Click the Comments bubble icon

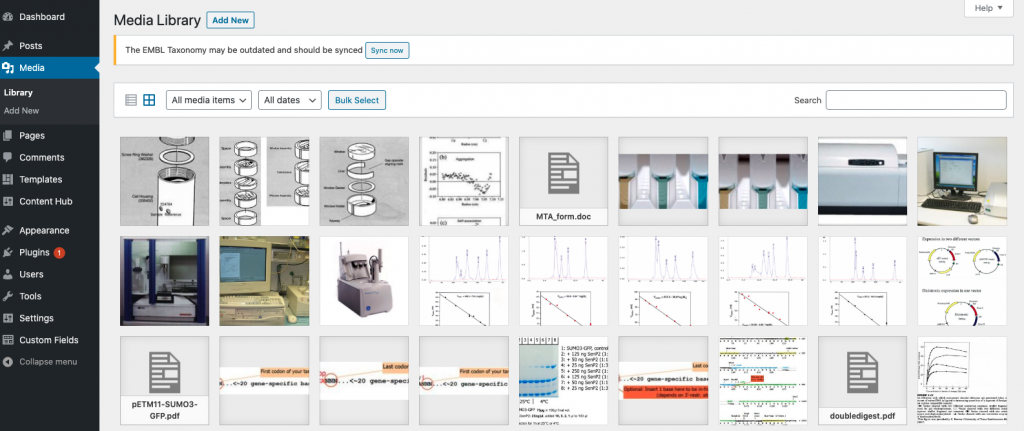pyautogui.click(x=8, y=157)
